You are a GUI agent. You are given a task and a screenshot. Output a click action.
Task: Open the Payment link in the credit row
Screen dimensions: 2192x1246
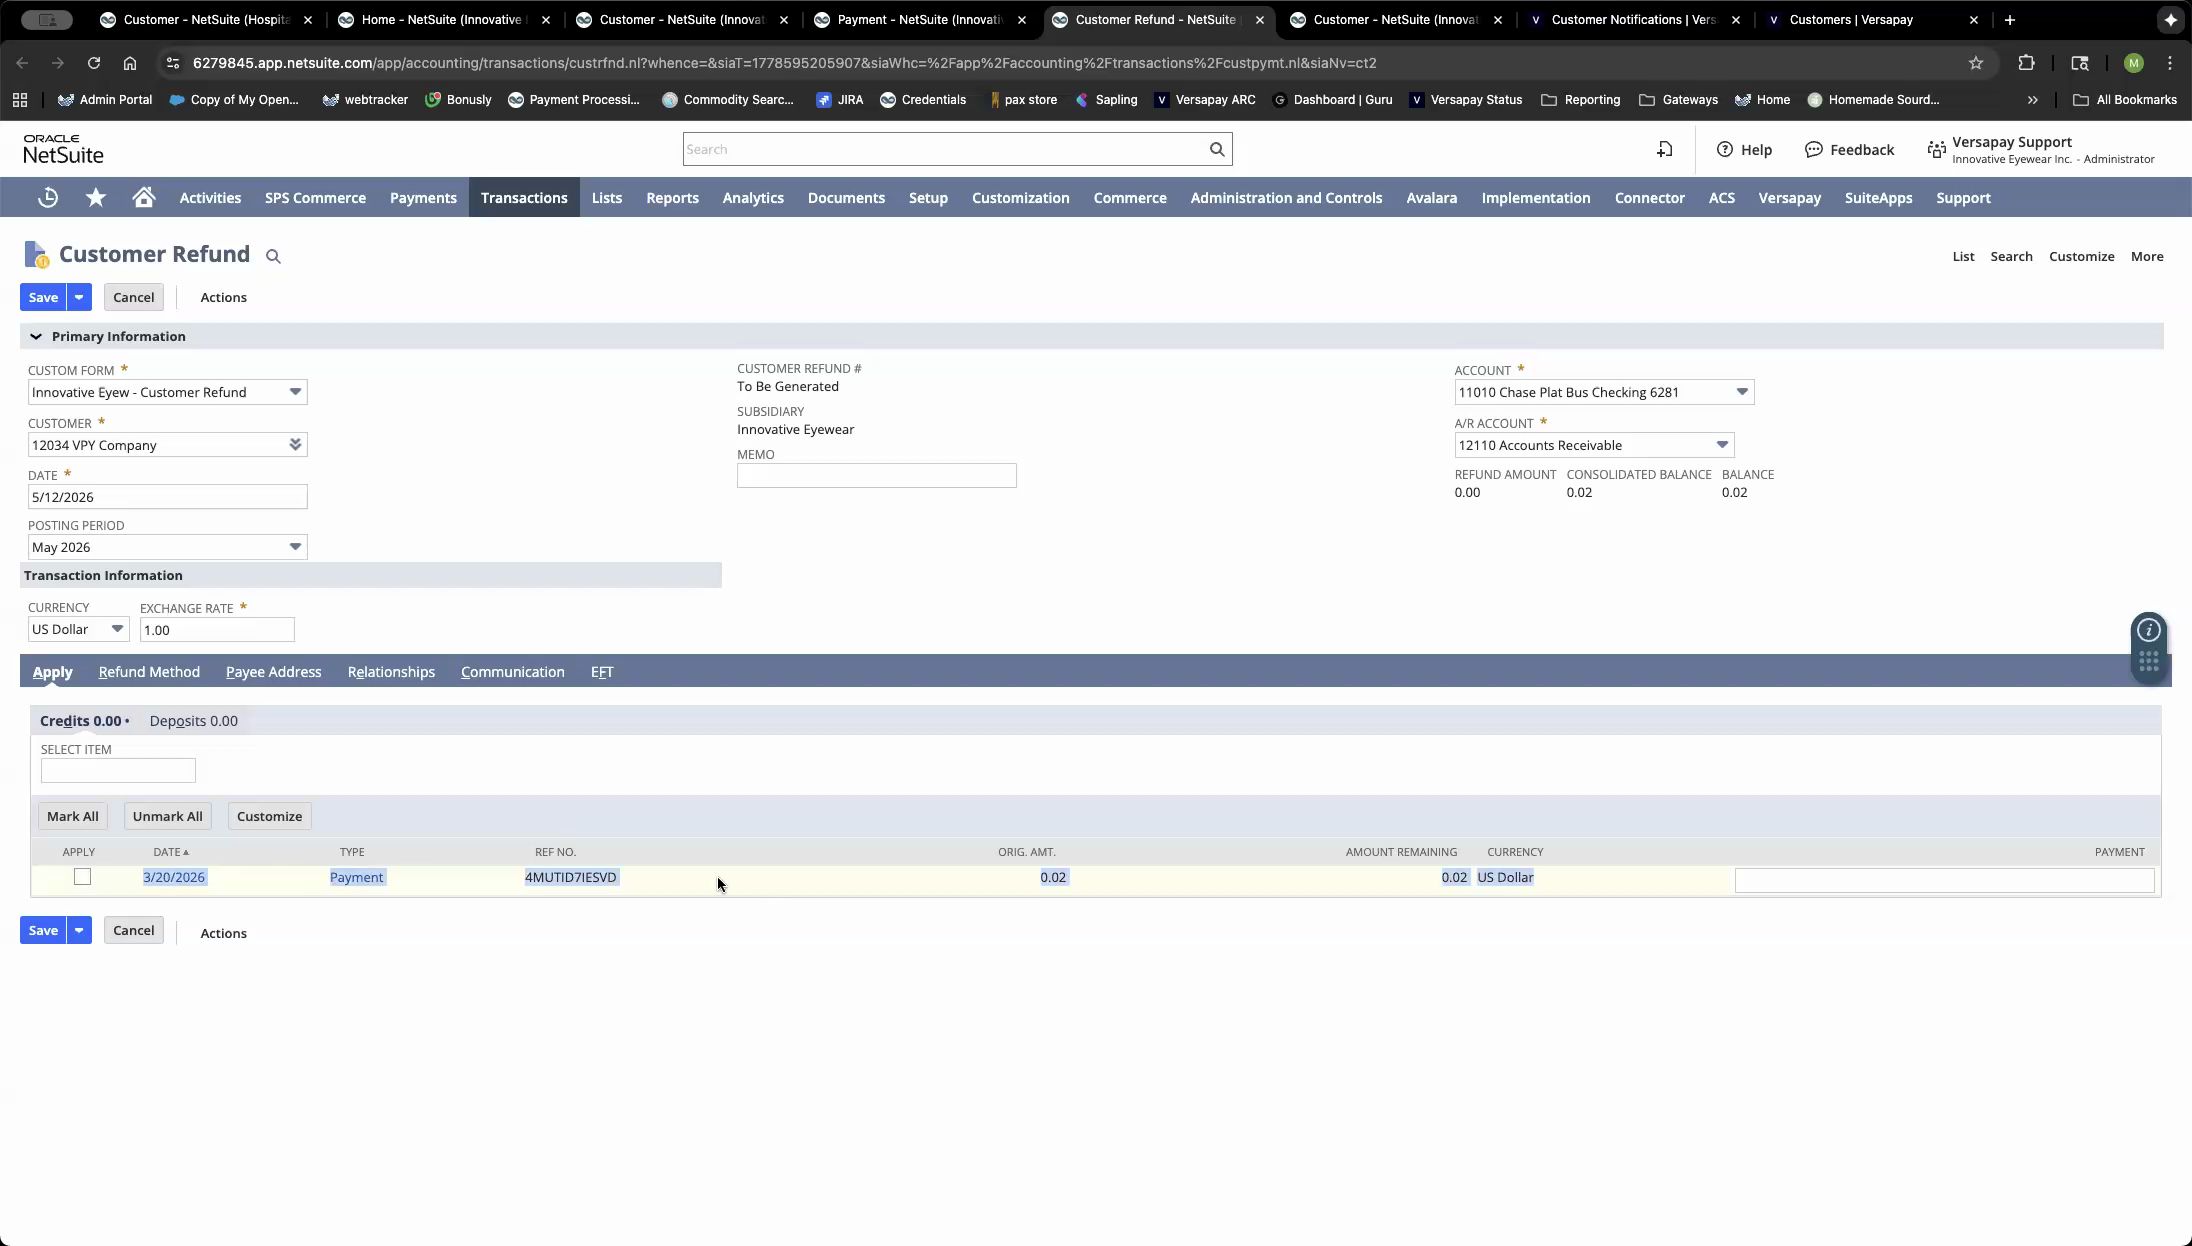click(x=357, y=877)
